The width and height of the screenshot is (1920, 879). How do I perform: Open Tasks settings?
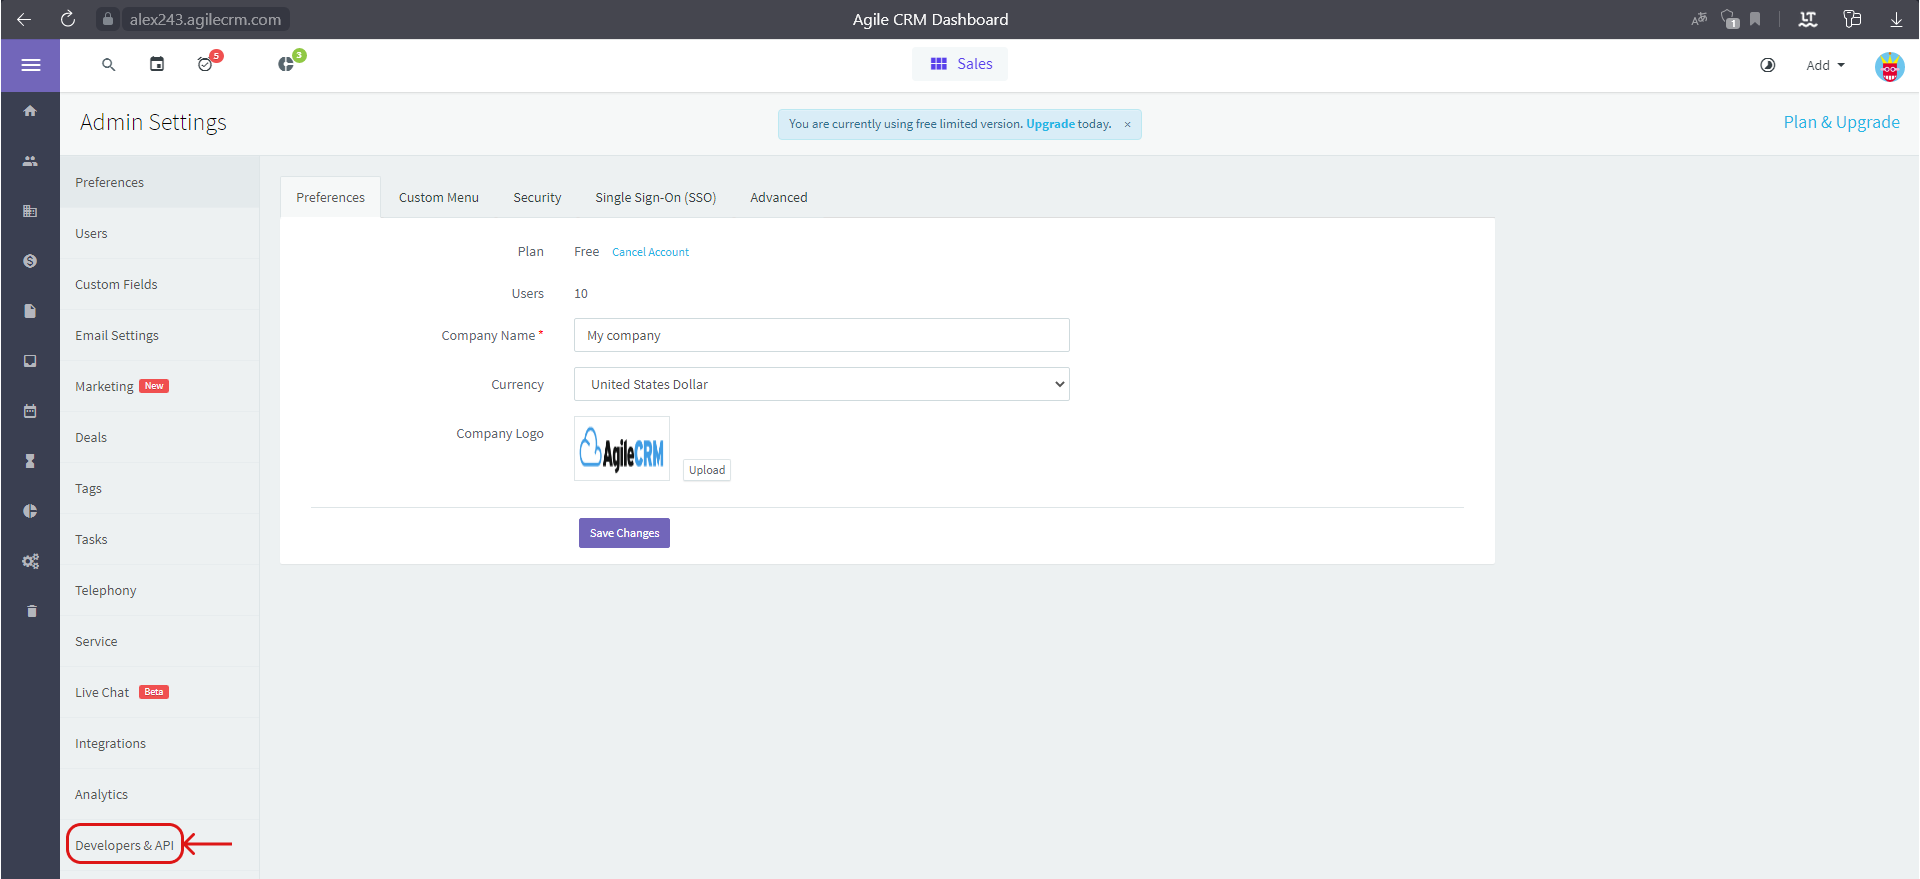point(159,539)
